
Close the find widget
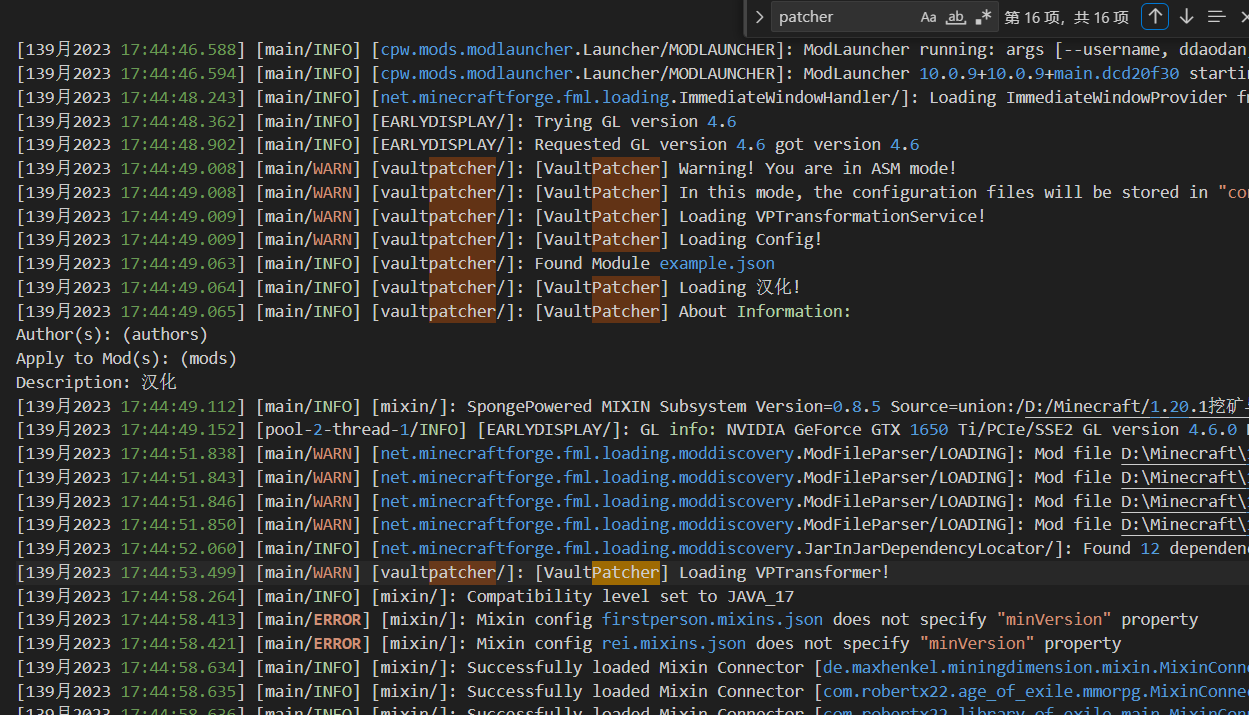(1245, 16)
